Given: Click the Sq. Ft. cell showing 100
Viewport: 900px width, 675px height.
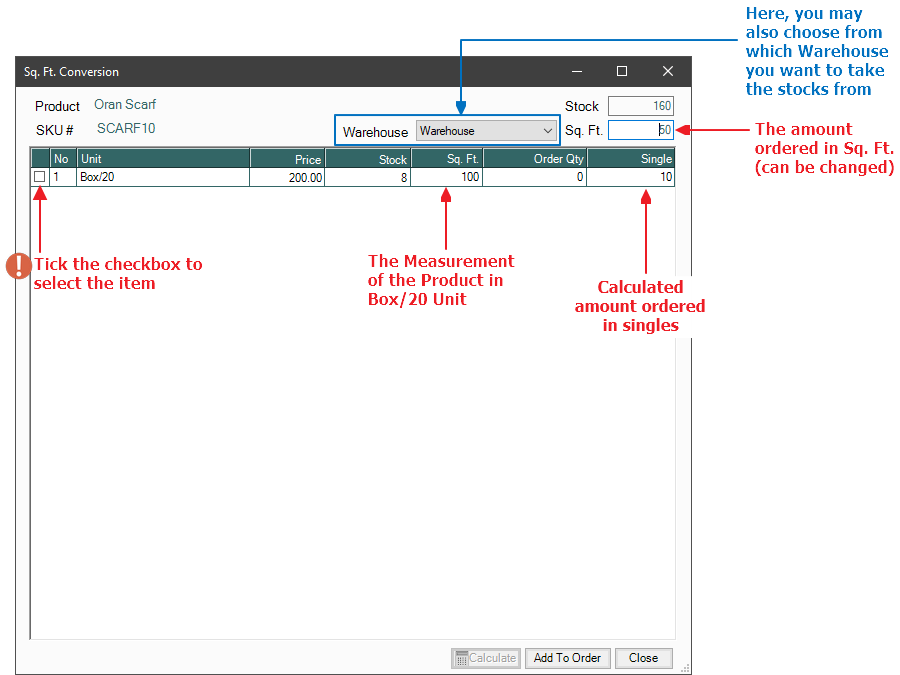Looking at the screenshot, I should click(x=446, y=177).
